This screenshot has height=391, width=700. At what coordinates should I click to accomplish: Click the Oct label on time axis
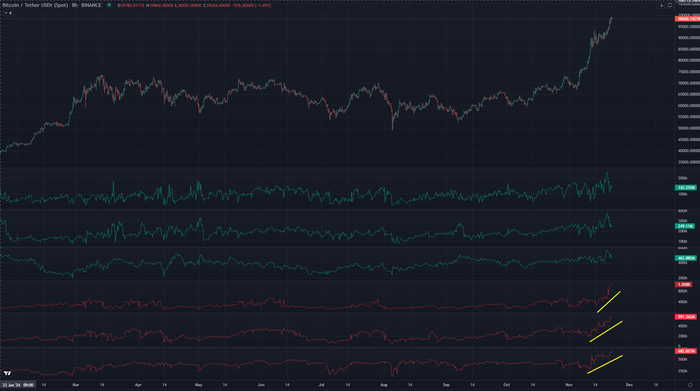[506, 385]
